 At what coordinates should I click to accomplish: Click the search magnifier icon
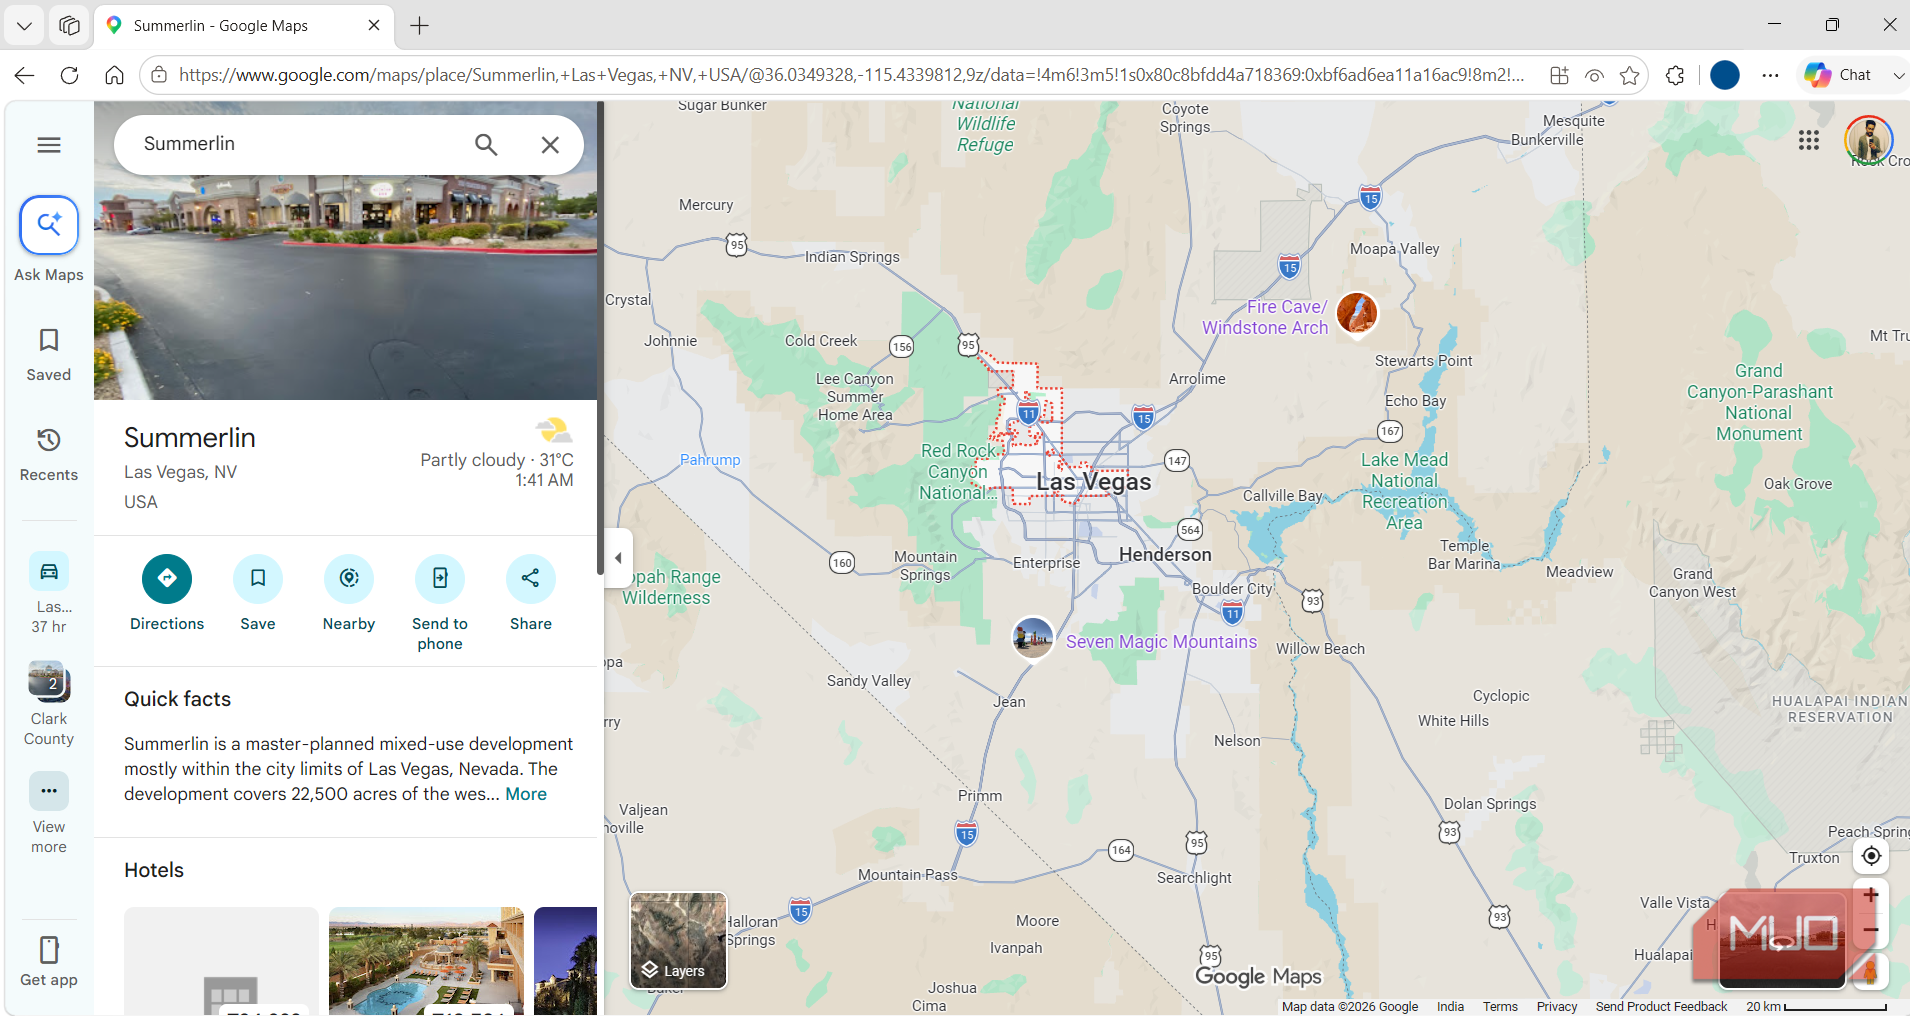(x=486, y=145)
